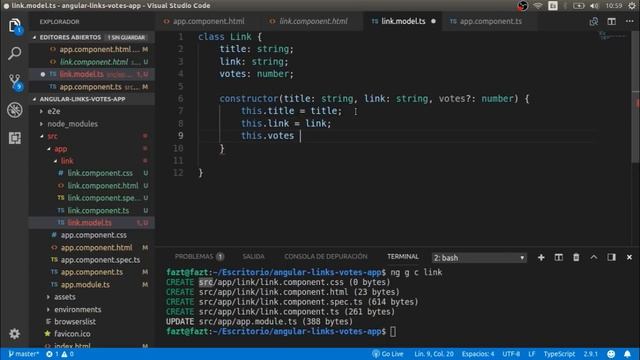Click TypeScript version 2.9.1 in status bar
This screenshot has width=640, height=360.
[590, 354]
